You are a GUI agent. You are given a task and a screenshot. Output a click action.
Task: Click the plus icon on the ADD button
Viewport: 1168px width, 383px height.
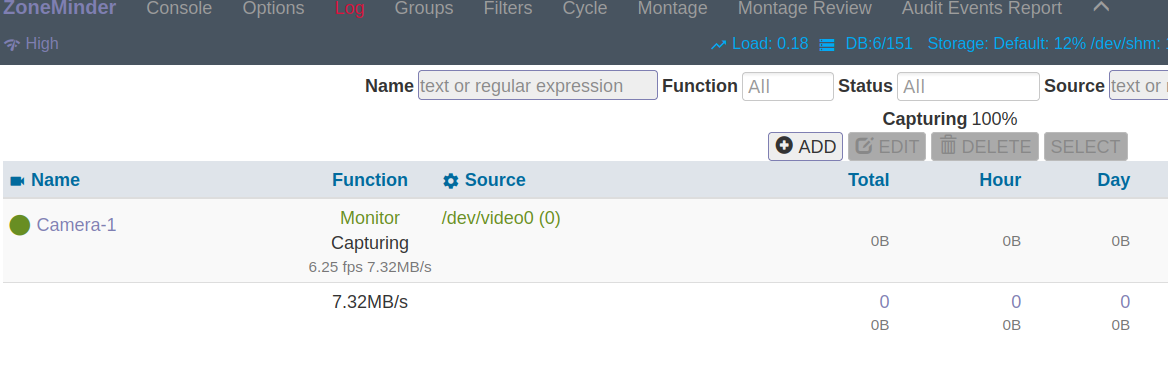tap(784, 145)
